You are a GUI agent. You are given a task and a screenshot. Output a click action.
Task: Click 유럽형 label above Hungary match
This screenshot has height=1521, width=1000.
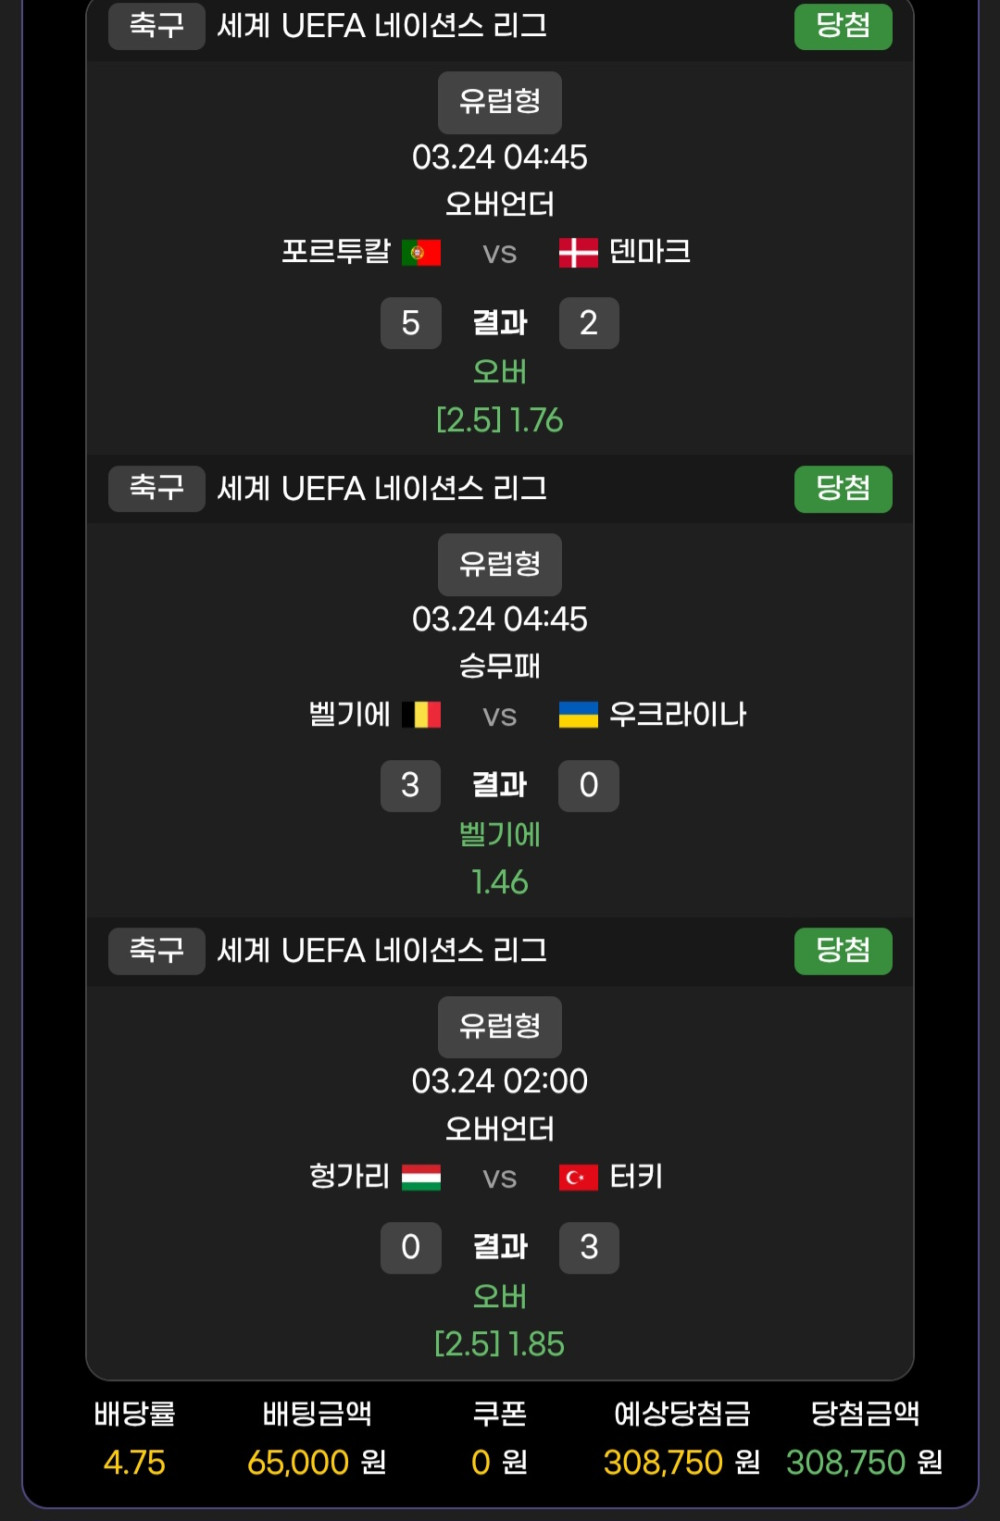[x=500, y=1027]
